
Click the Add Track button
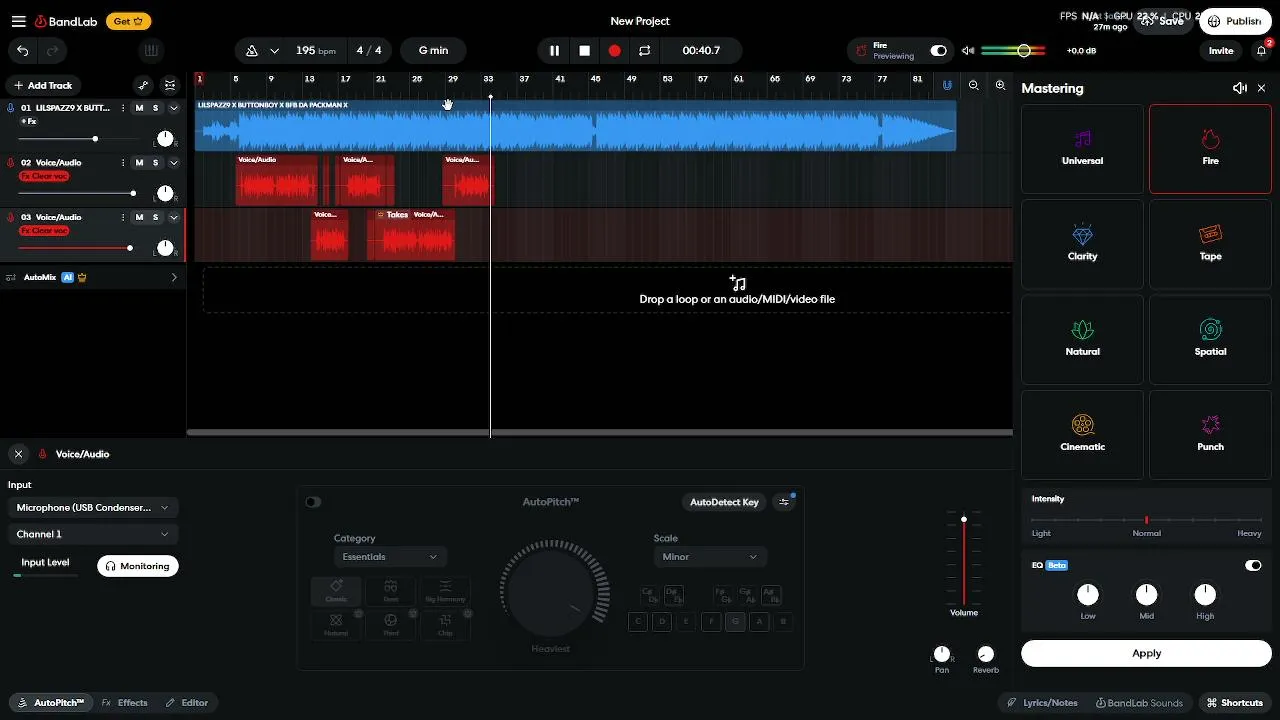click(43, 86)
